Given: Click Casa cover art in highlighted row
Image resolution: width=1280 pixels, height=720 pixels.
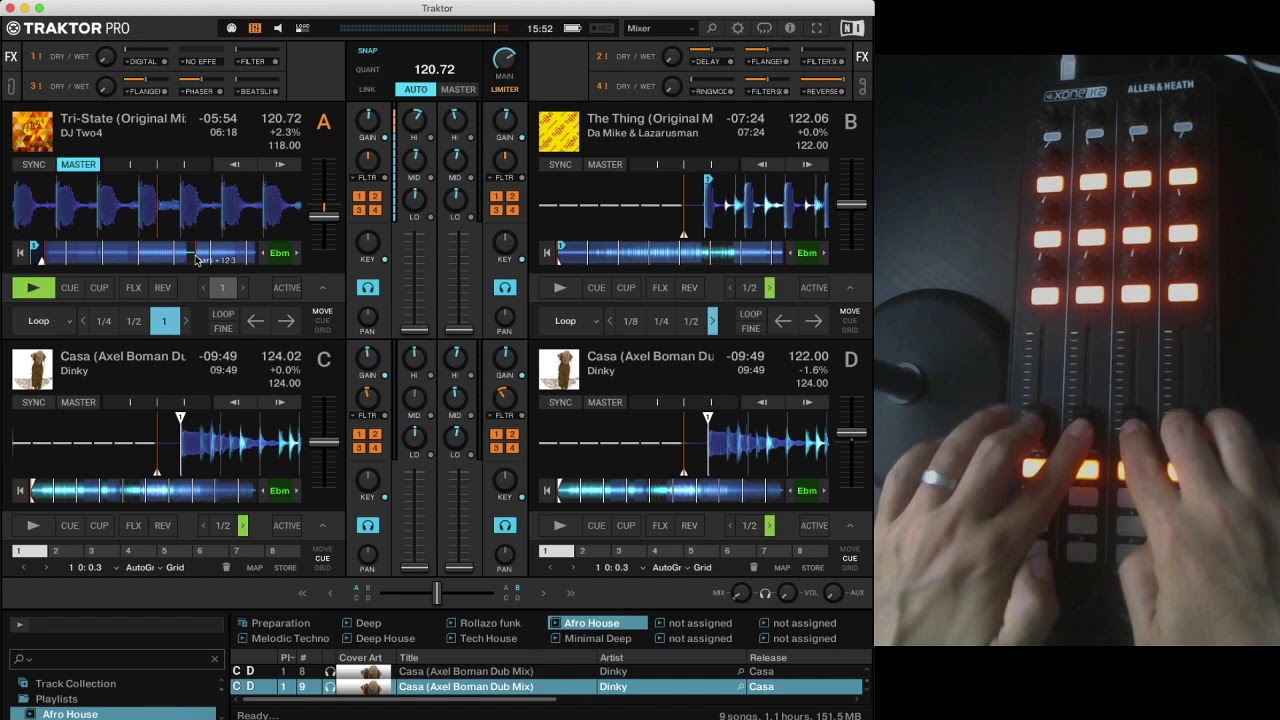Looking at the screenshot, I should (363, 687).
